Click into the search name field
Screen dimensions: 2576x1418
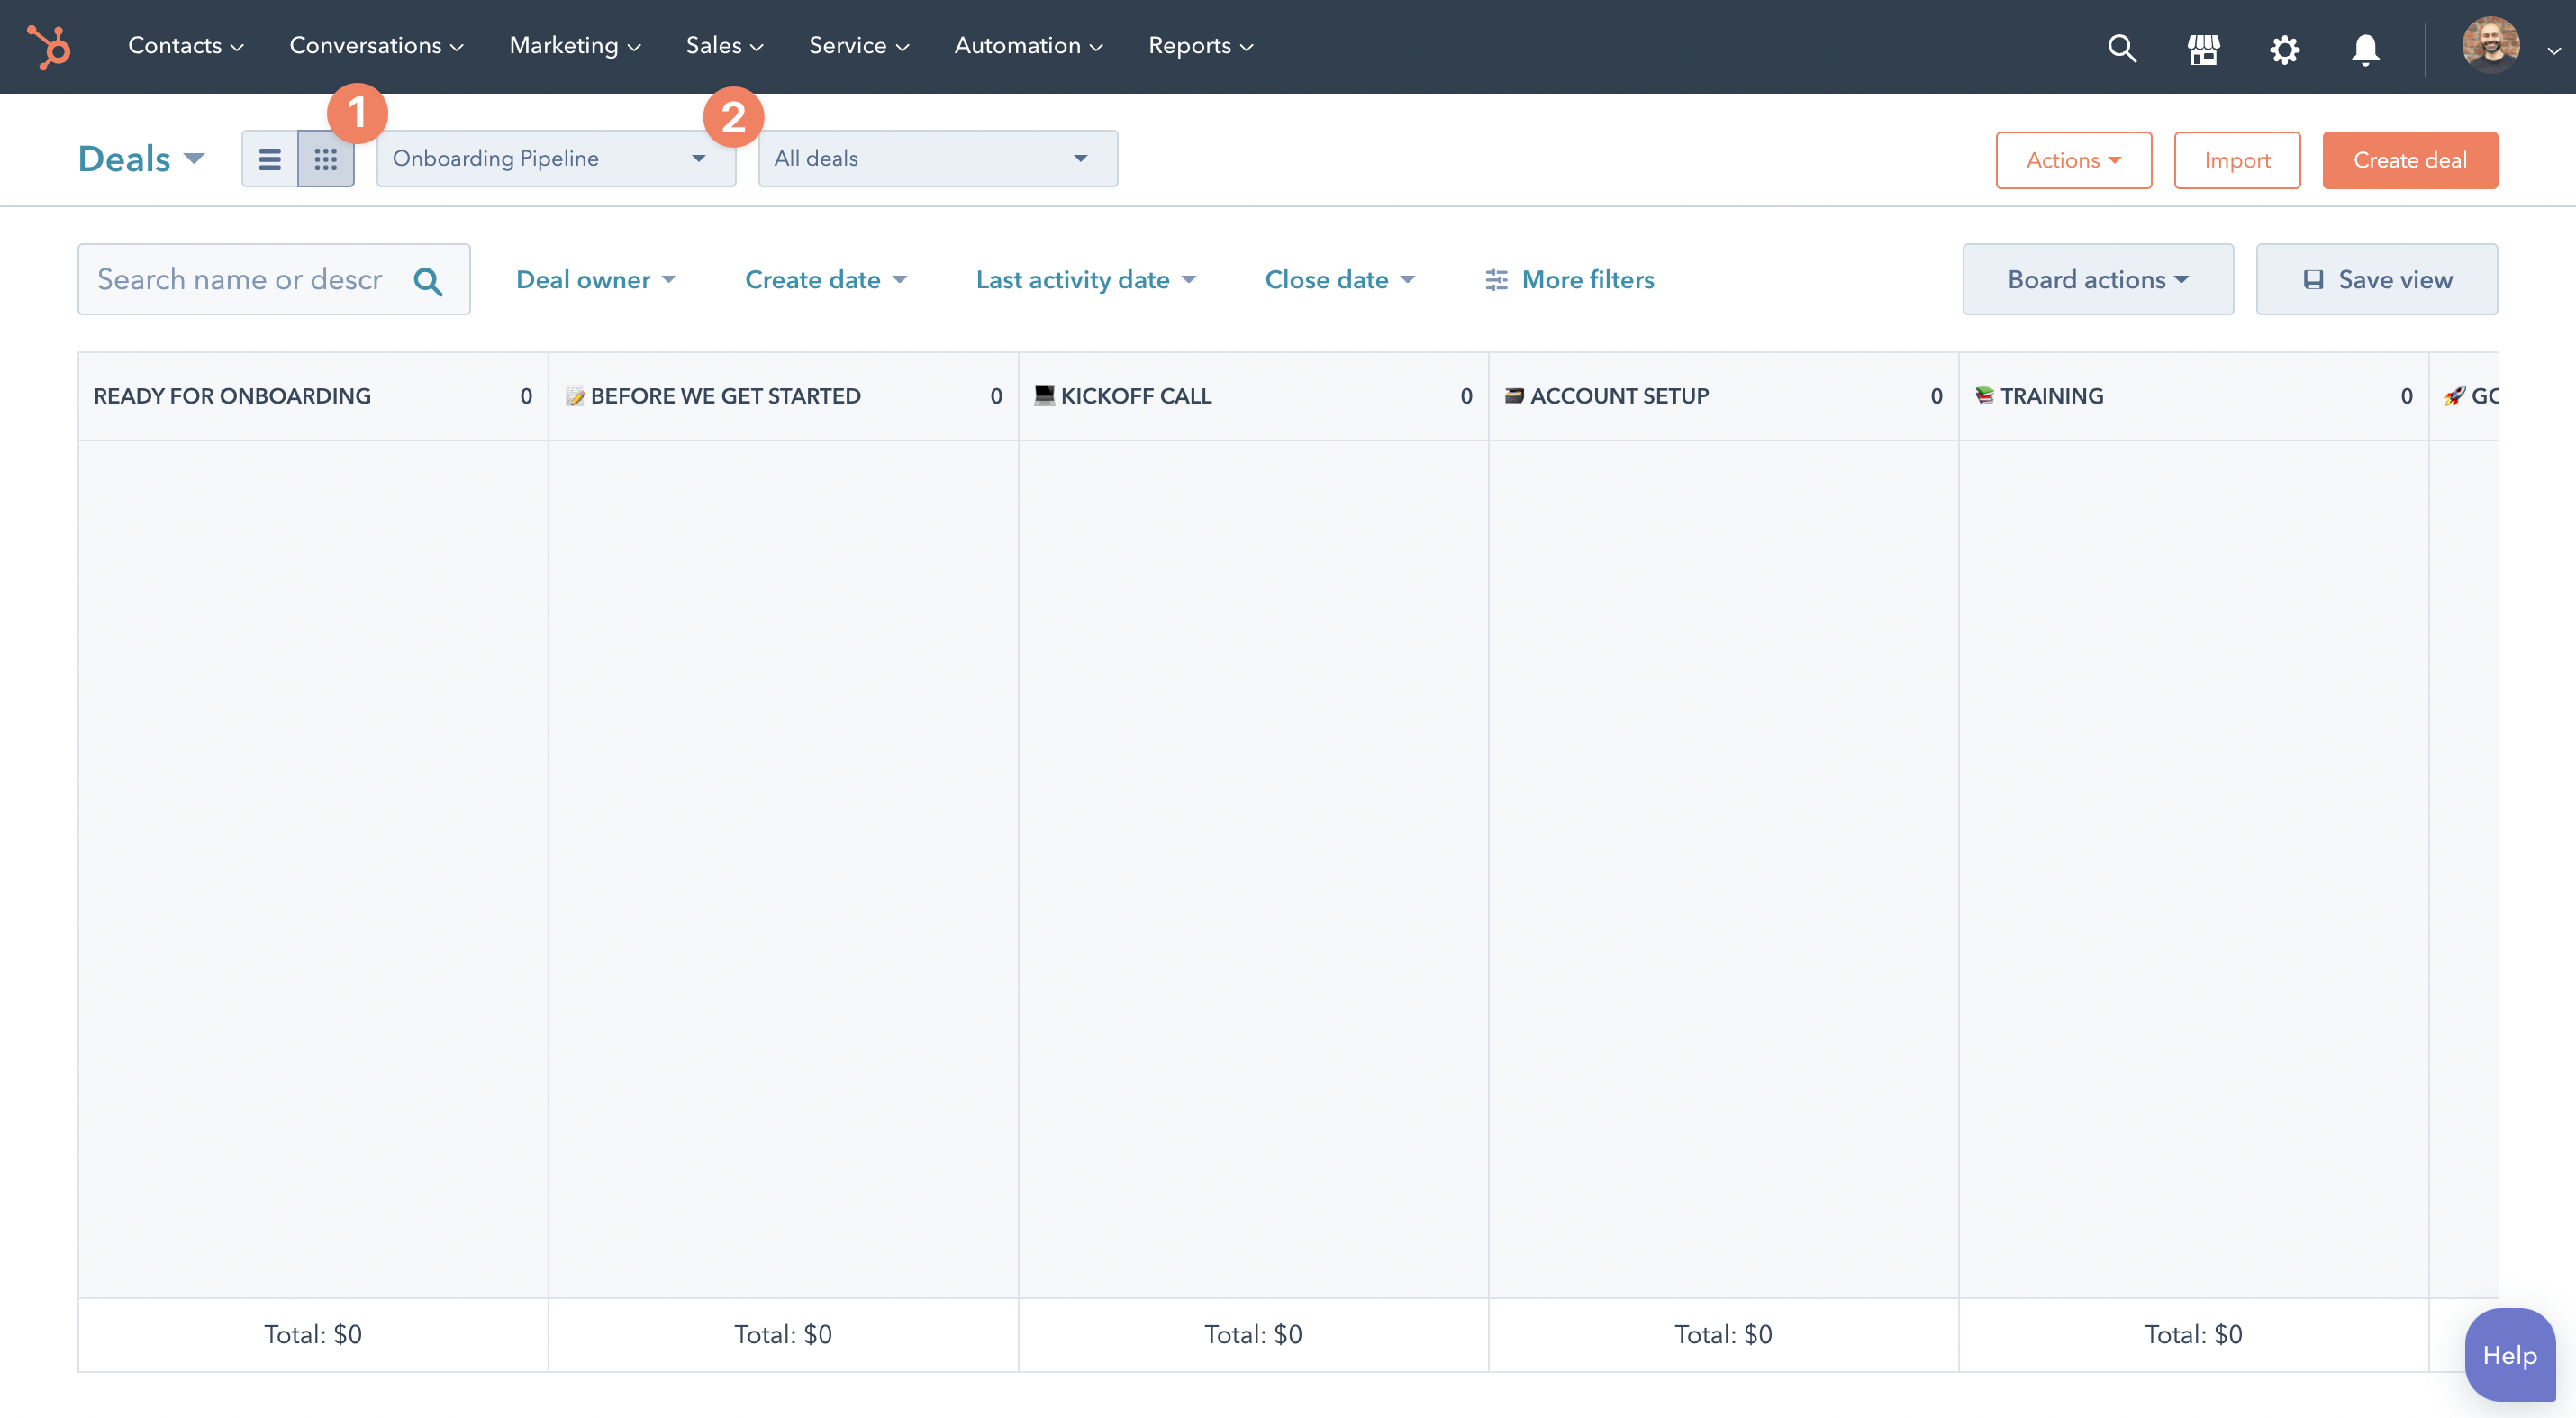(240, 280)
